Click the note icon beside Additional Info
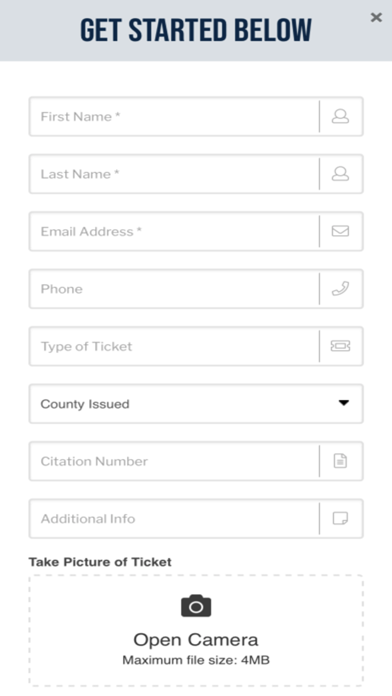The height and width of the screenshot is (696, 392). 341,518
